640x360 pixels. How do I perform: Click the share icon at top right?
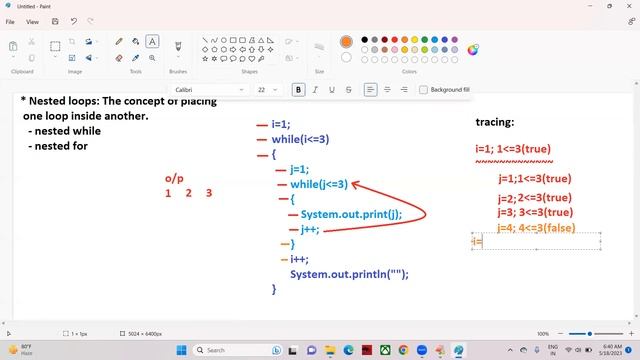(631, 22)
